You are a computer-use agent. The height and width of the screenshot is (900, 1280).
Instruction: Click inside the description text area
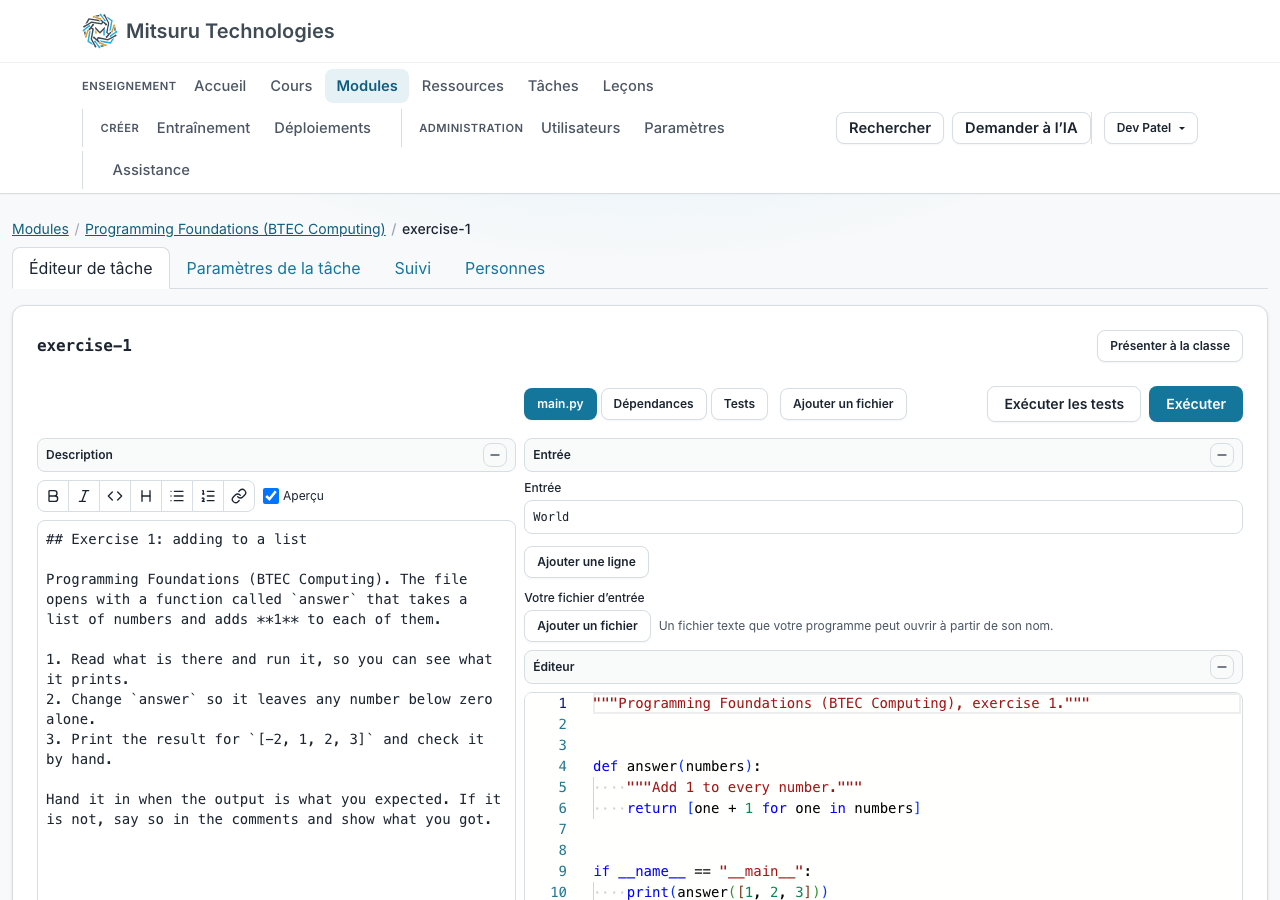[276, 710]
